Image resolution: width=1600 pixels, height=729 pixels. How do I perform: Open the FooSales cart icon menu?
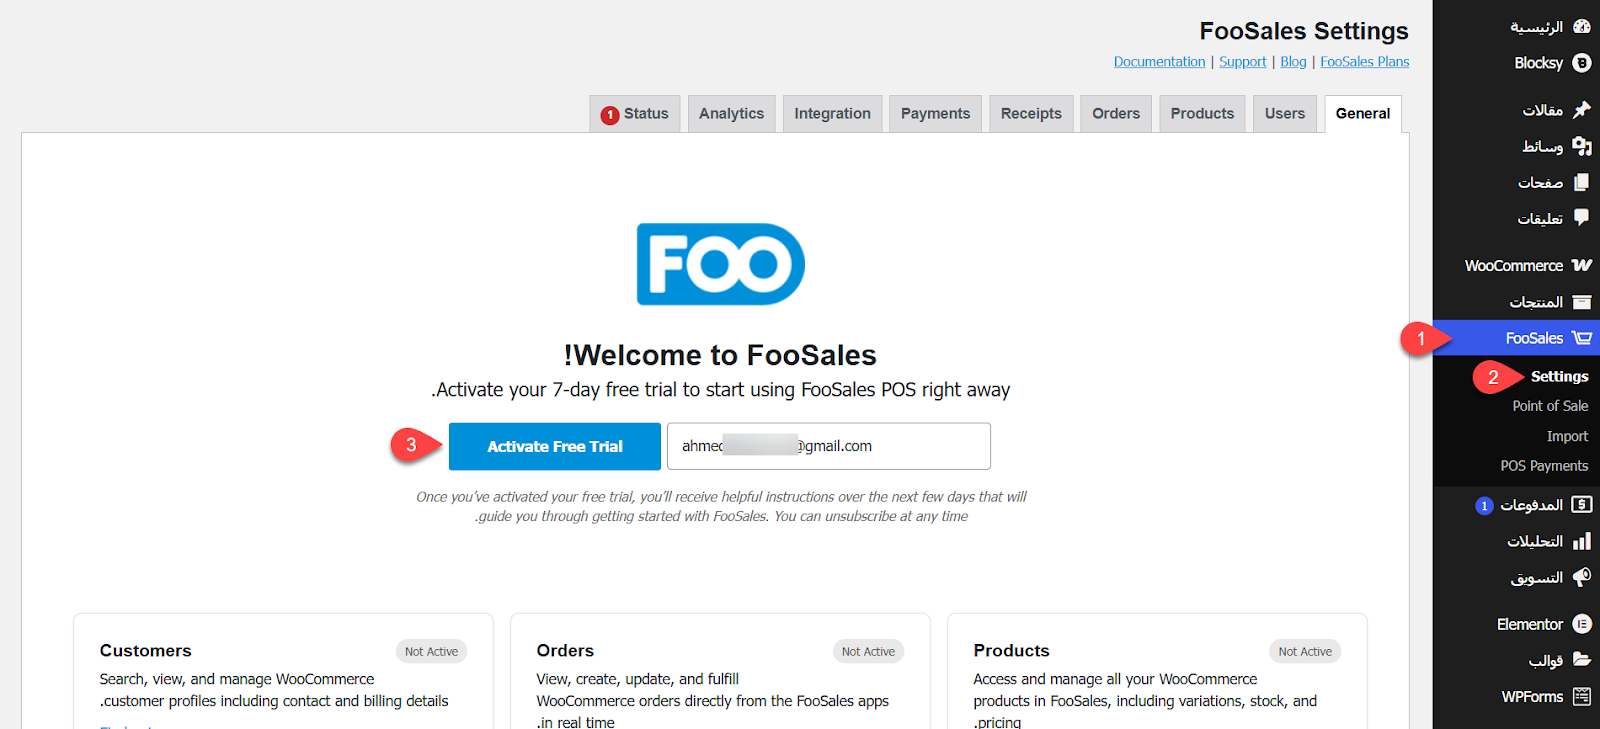[x=1581, y=338]
